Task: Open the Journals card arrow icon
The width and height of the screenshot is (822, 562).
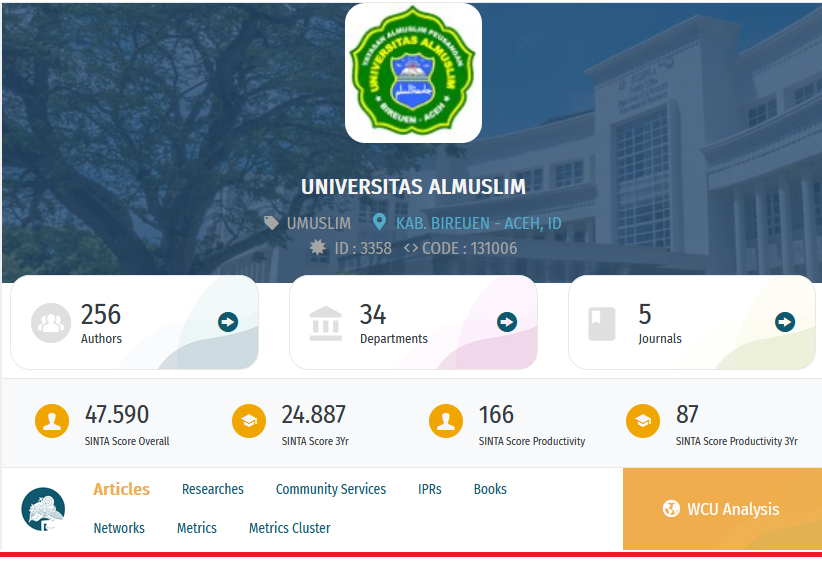Action: click(x=785, y=322)
